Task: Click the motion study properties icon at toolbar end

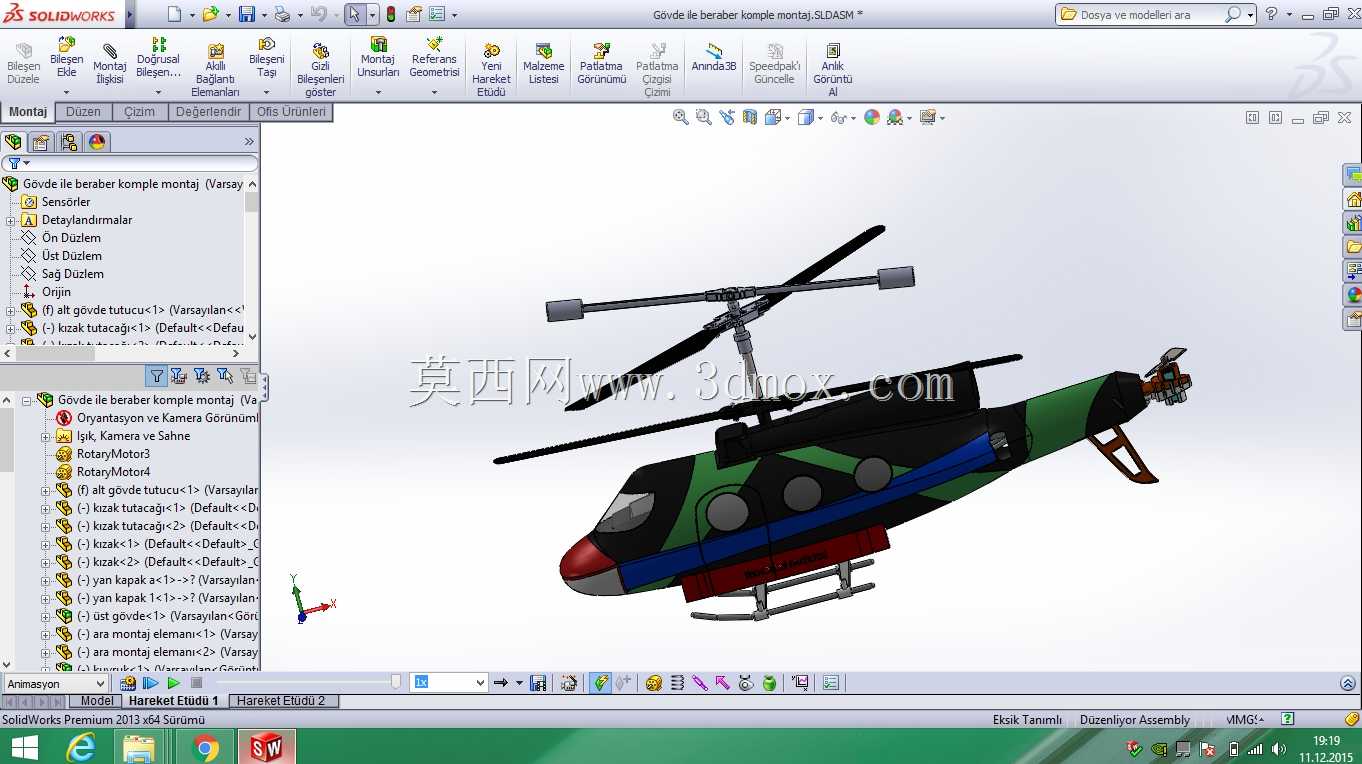Action: click(x=831, y=683)
